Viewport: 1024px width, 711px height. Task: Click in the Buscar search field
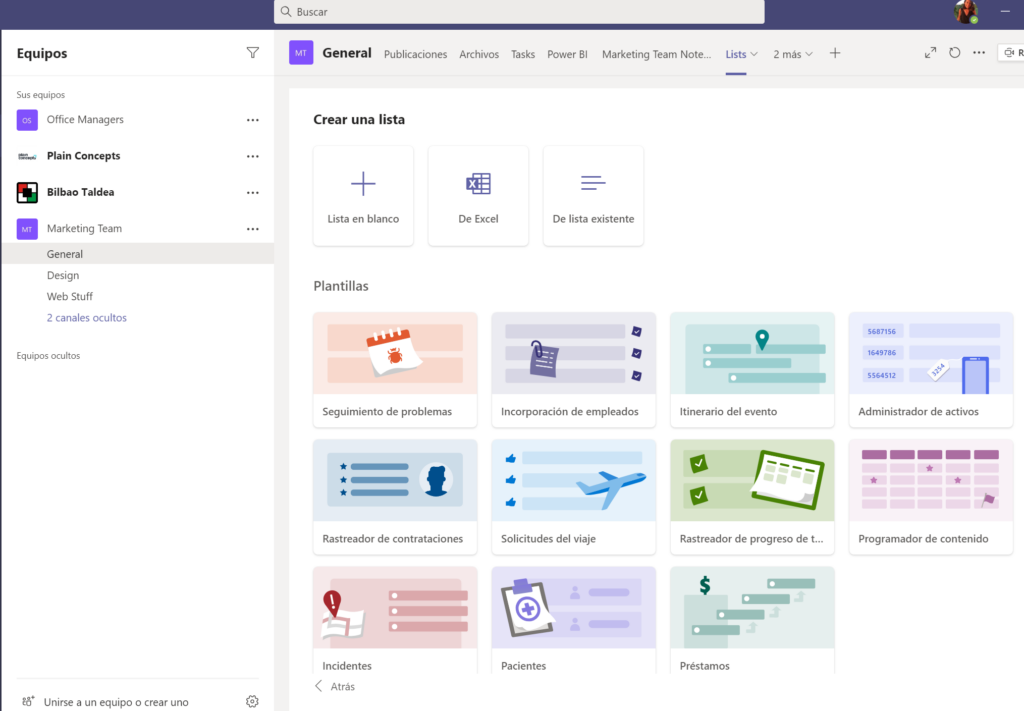[x=519, y=12]
